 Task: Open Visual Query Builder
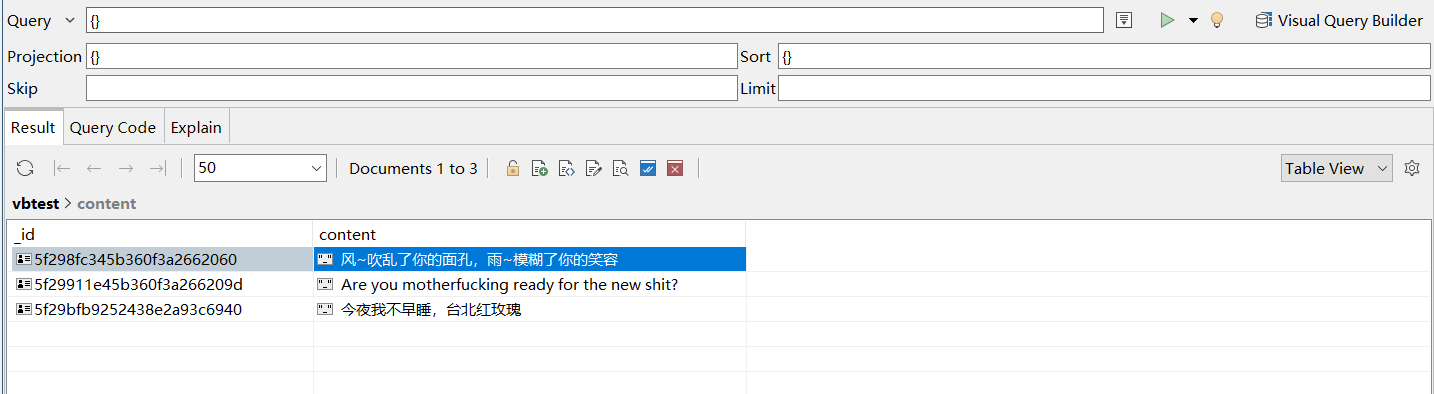point(1339,20)
